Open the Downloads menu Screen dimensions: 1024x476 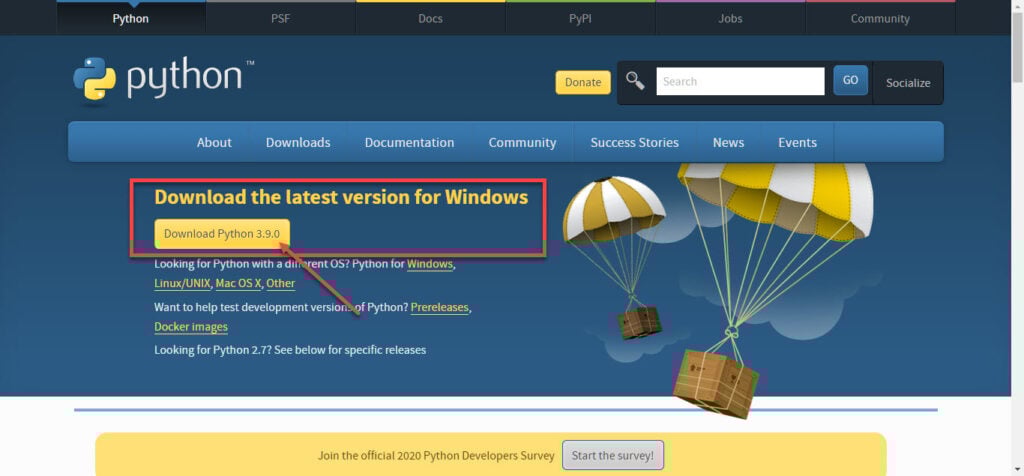click(298, 142)
